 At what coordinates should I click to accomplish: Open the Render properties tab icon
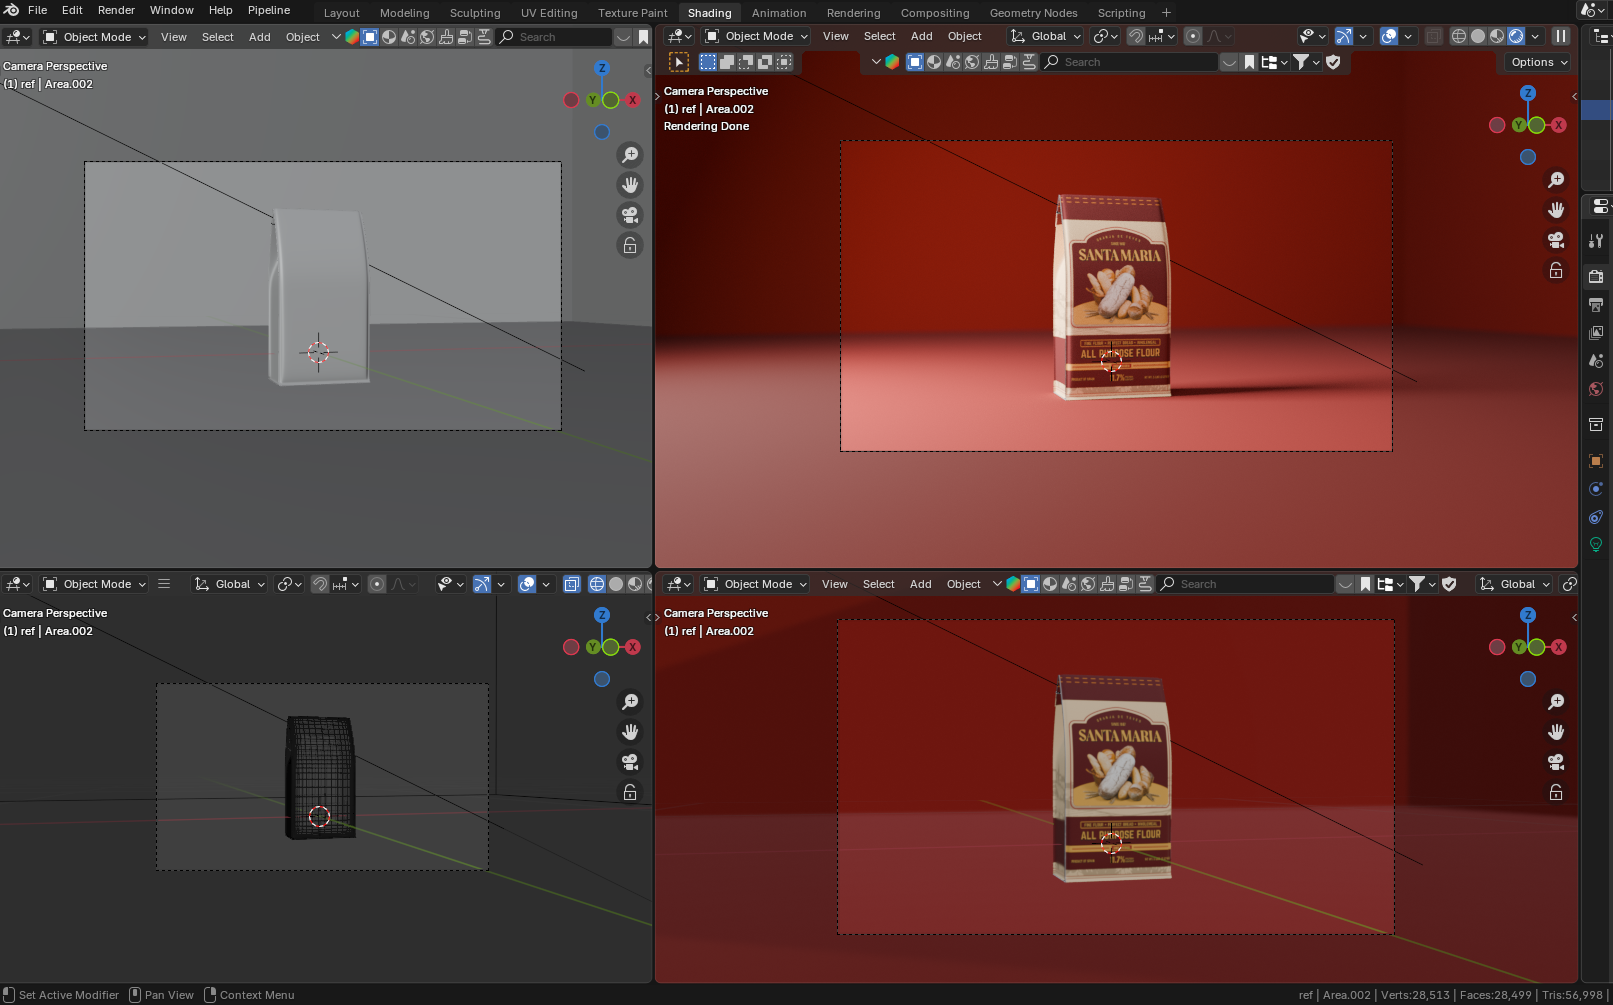point(1596,276)
